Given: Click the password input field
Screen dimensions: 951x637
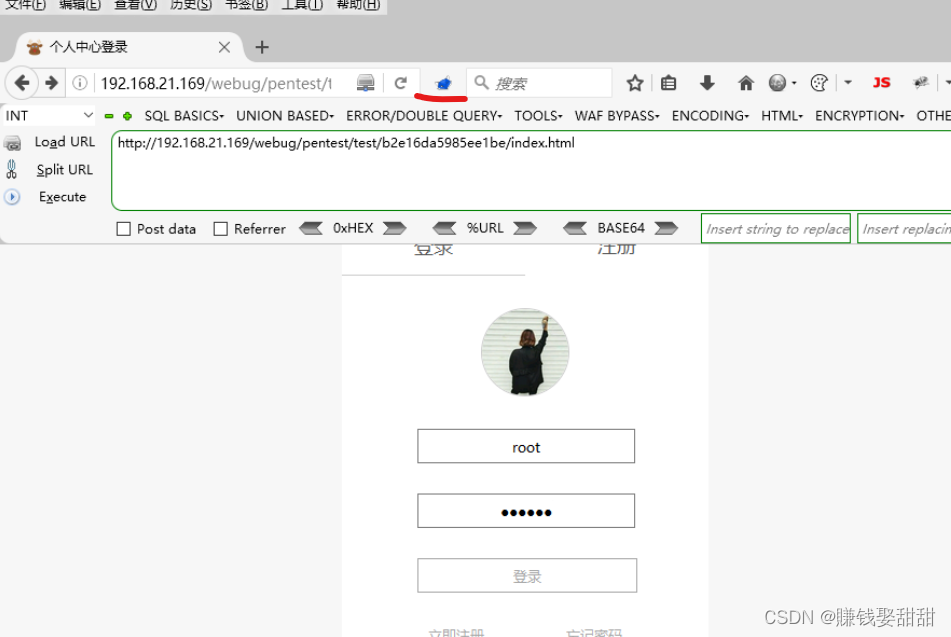Looking at the screenshot, I should point(526,511).
